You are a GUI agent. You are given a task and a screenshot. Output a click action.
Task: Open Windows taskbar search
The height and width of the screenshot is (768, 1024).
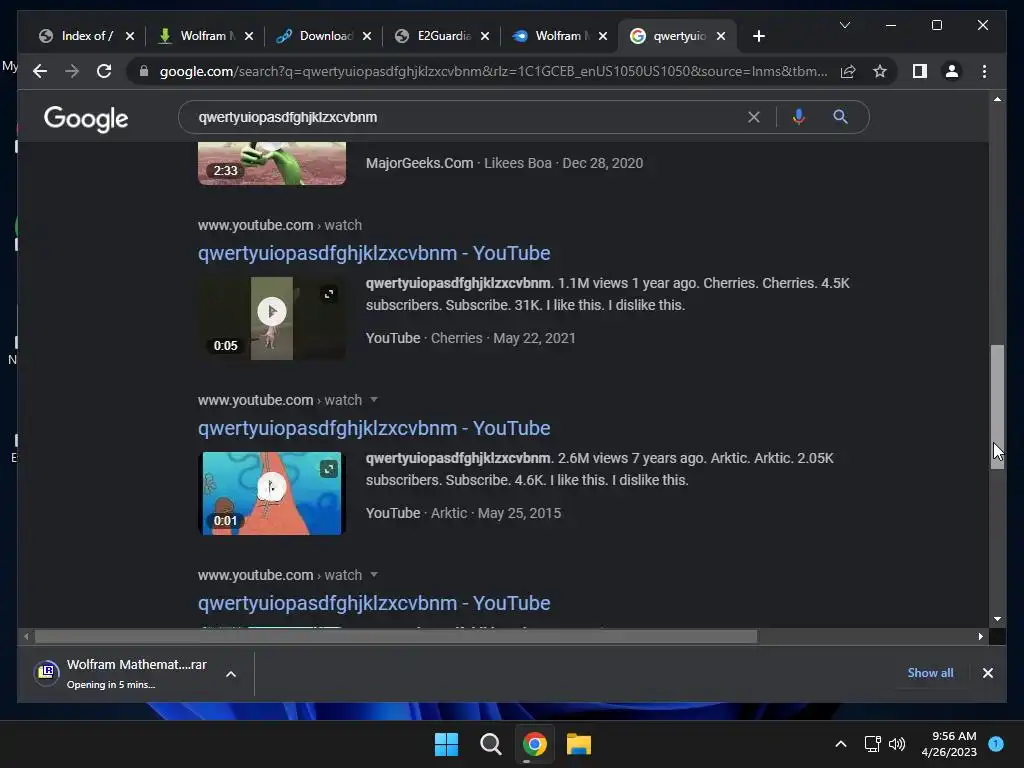(490, 744)
